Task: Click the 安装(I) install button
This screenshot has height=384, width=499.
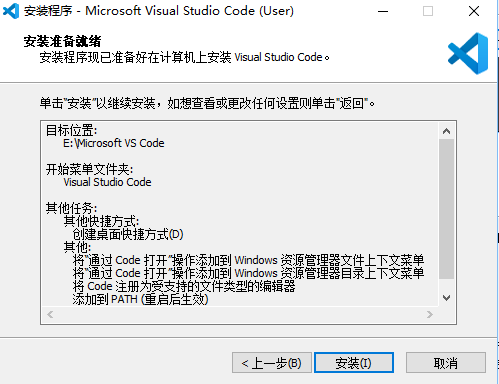Action: click(x=354, y=363)
